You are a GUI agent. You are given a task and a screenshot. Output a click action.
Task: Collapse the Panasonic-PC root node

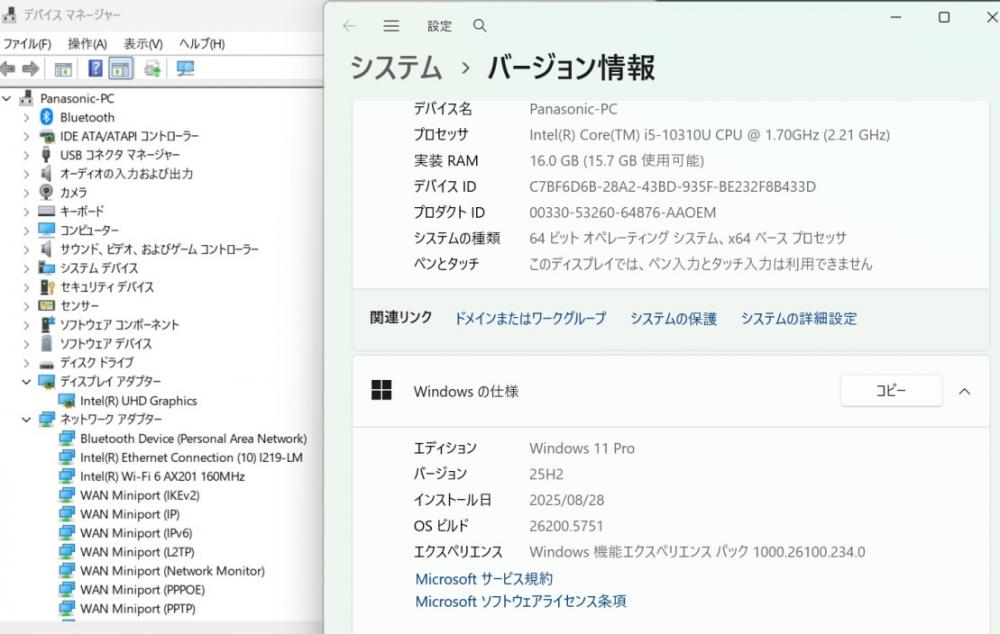click(7, 98)
